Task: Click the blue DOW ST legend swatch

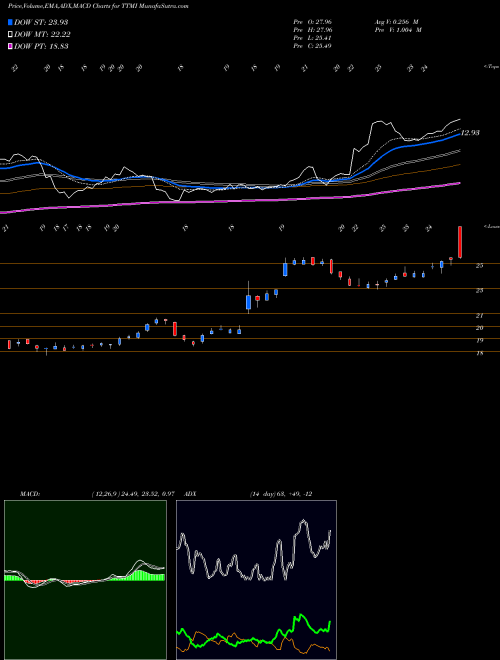Action: [10, 22]
